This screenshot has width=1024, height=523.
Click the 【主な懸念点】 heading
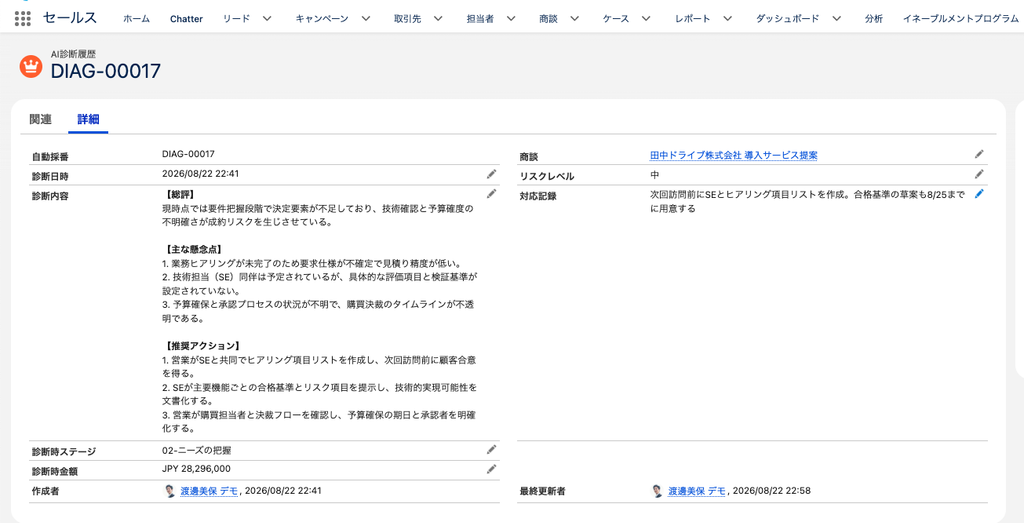click(194, 249)
